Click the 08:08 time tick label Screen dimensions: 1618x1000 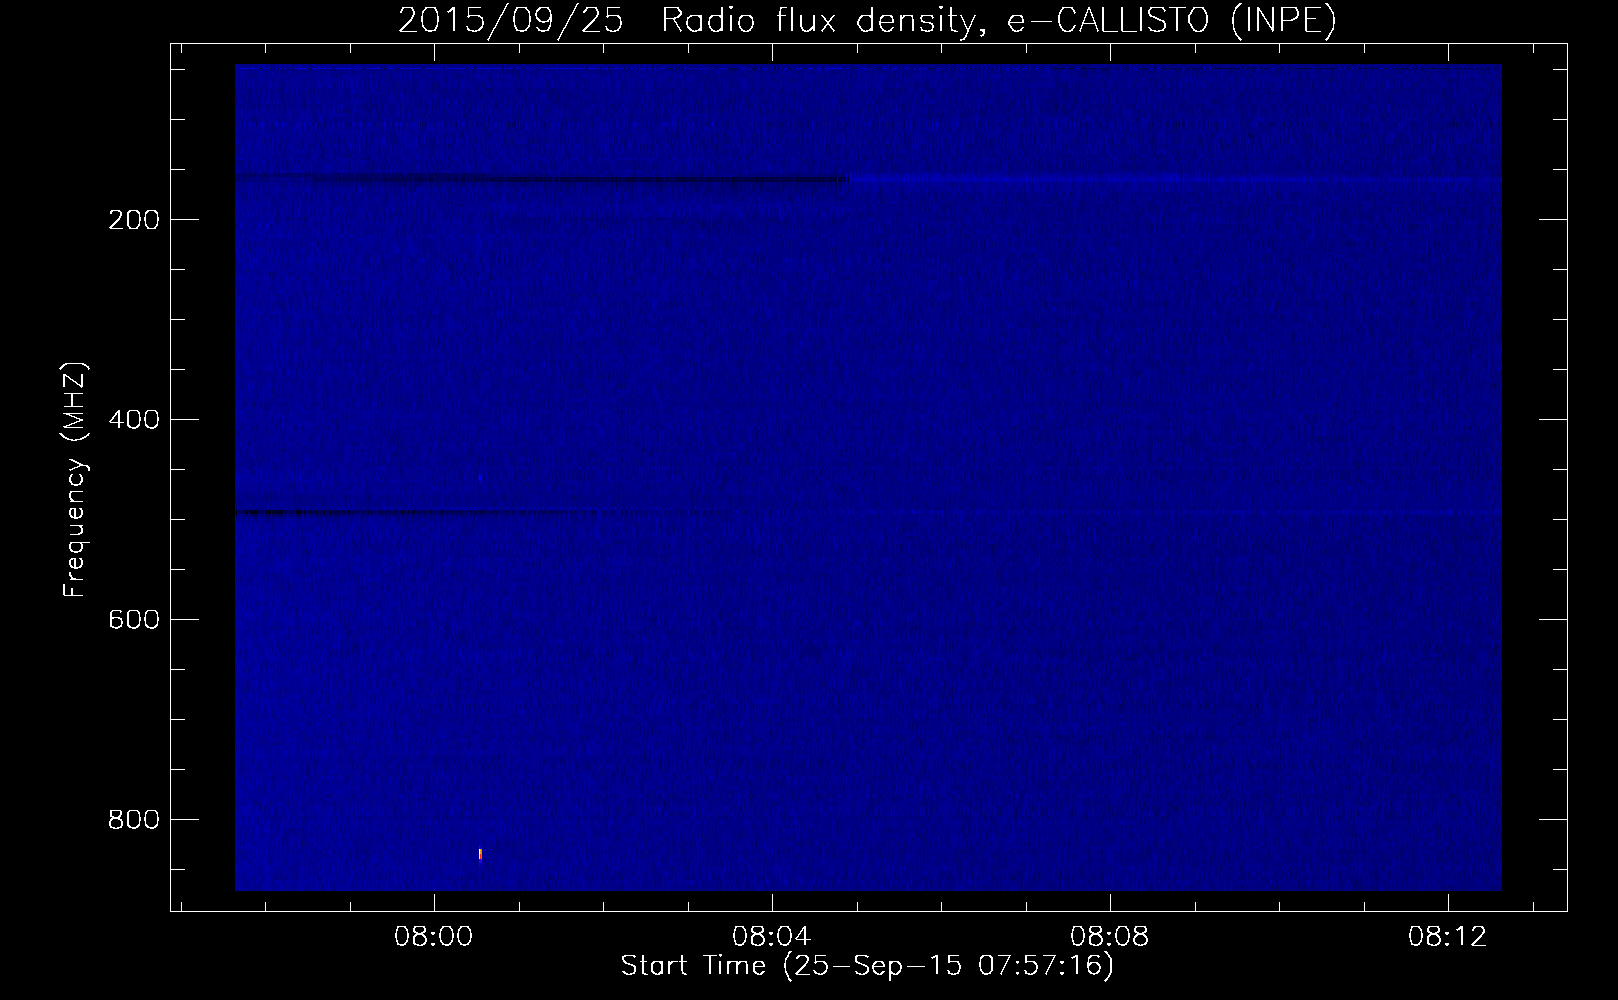click(x=1109, y=937)
